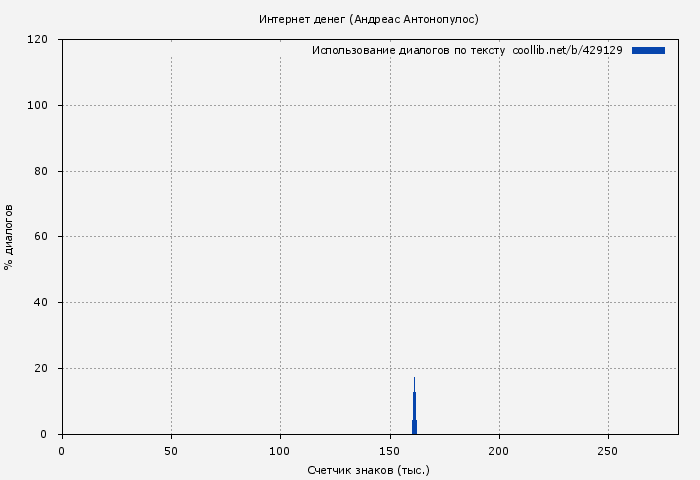Click the 100 tick on the horizontal axis

[280, 452]
